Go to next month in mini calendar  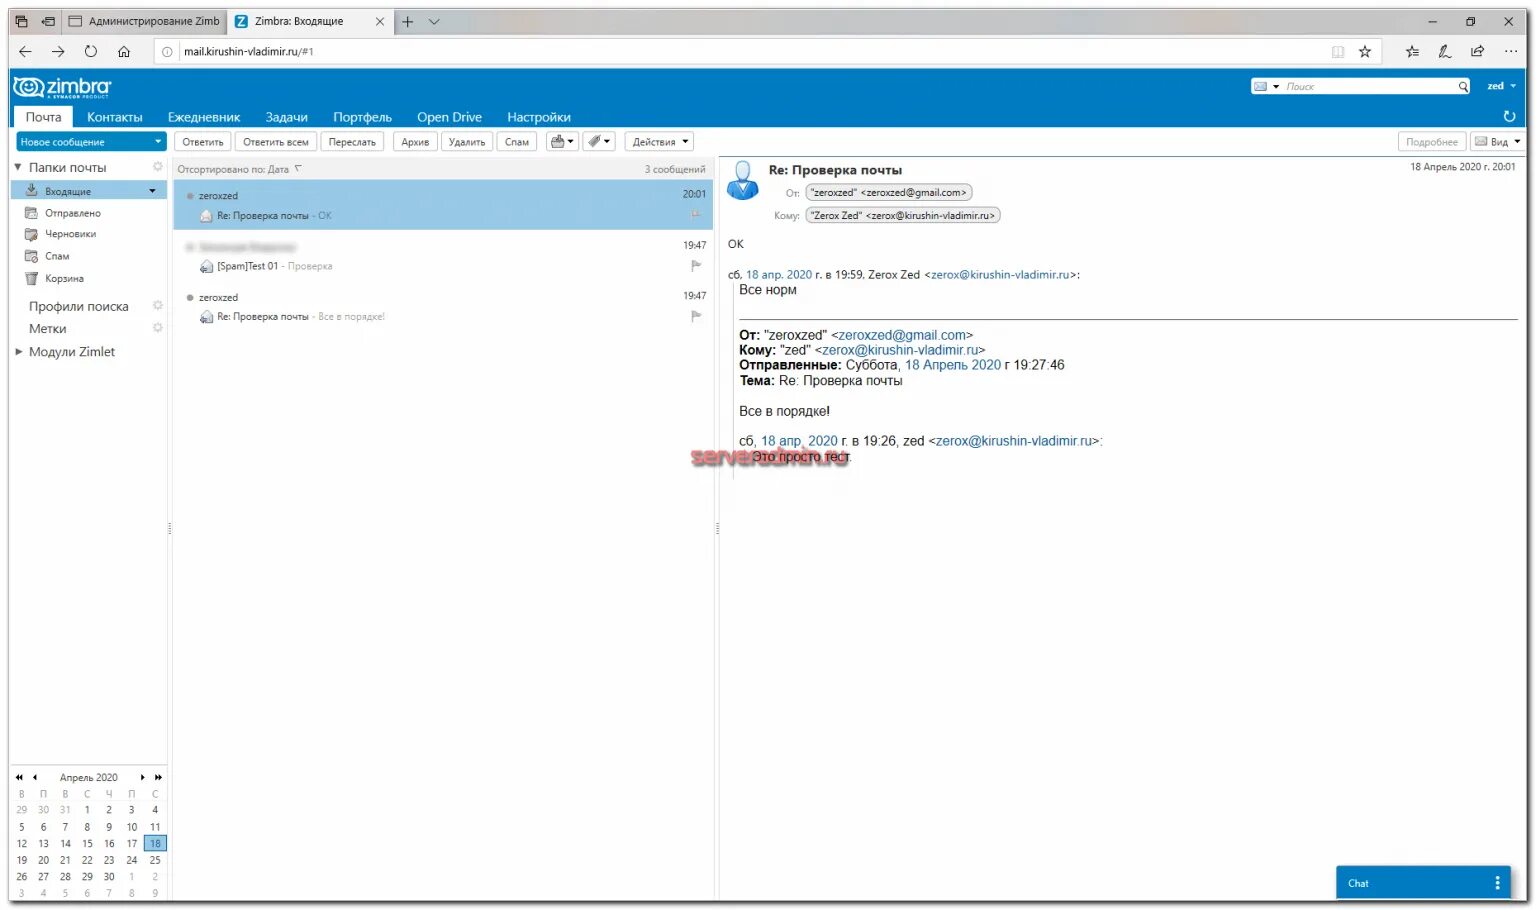[x=142, y=777]
